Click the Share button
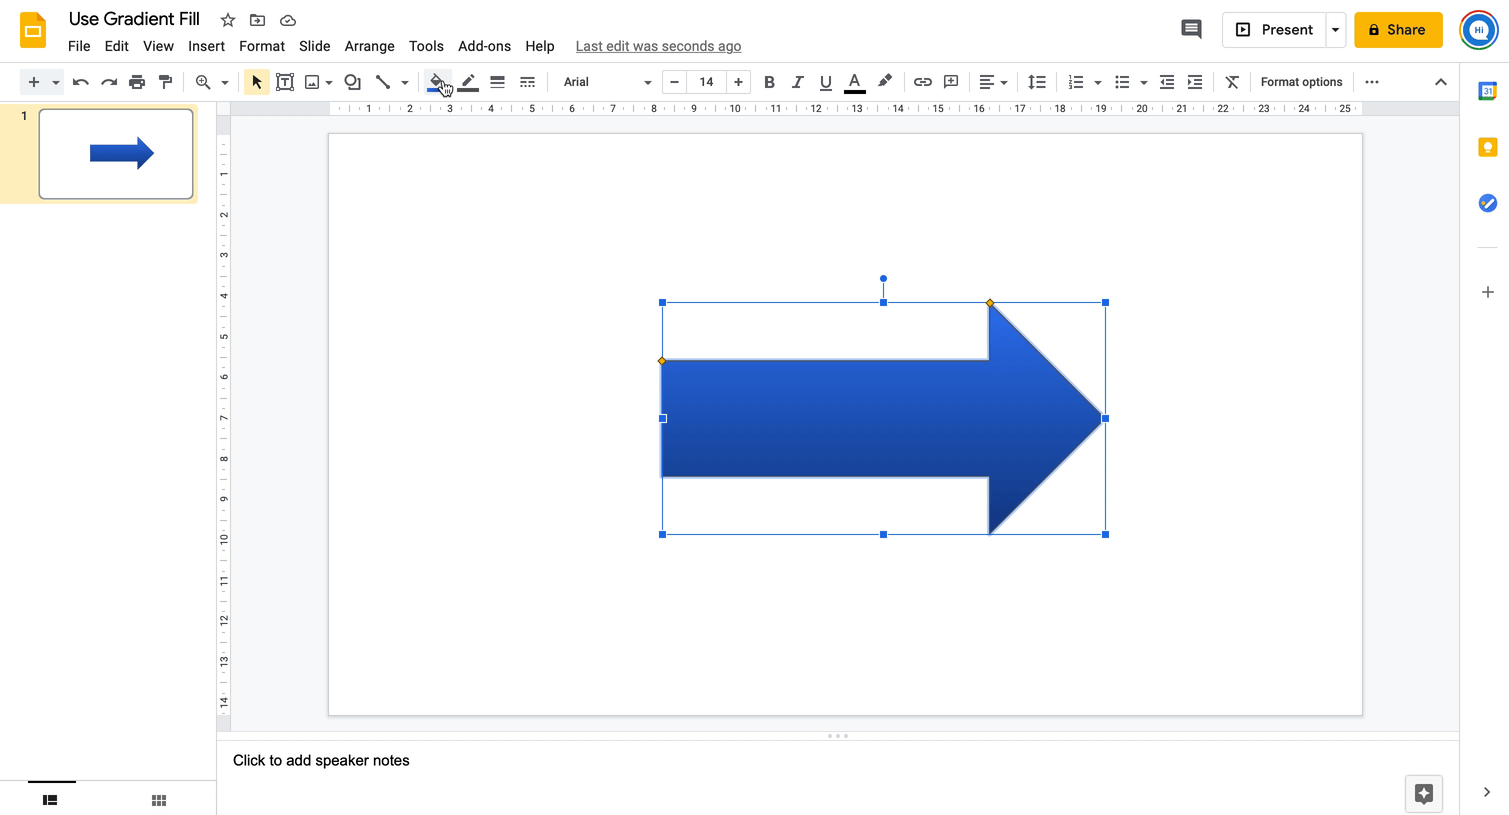This screenshot has width=1509, height=815. [x=1398, y=30]
